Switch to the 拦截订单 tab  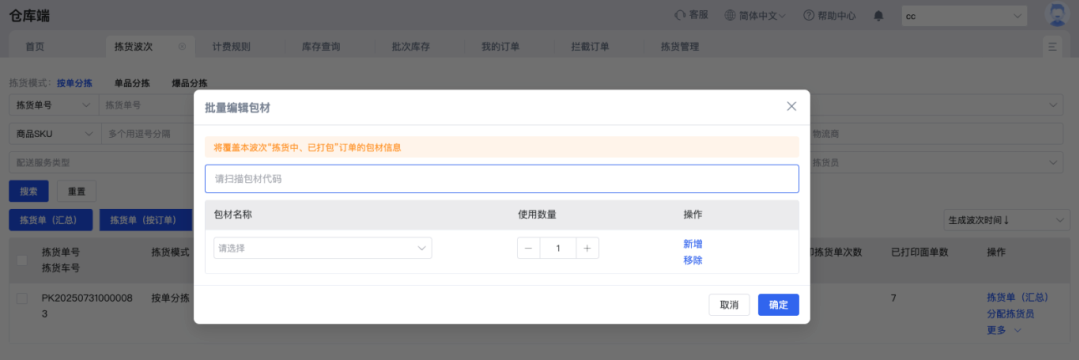tap(590, 47)
